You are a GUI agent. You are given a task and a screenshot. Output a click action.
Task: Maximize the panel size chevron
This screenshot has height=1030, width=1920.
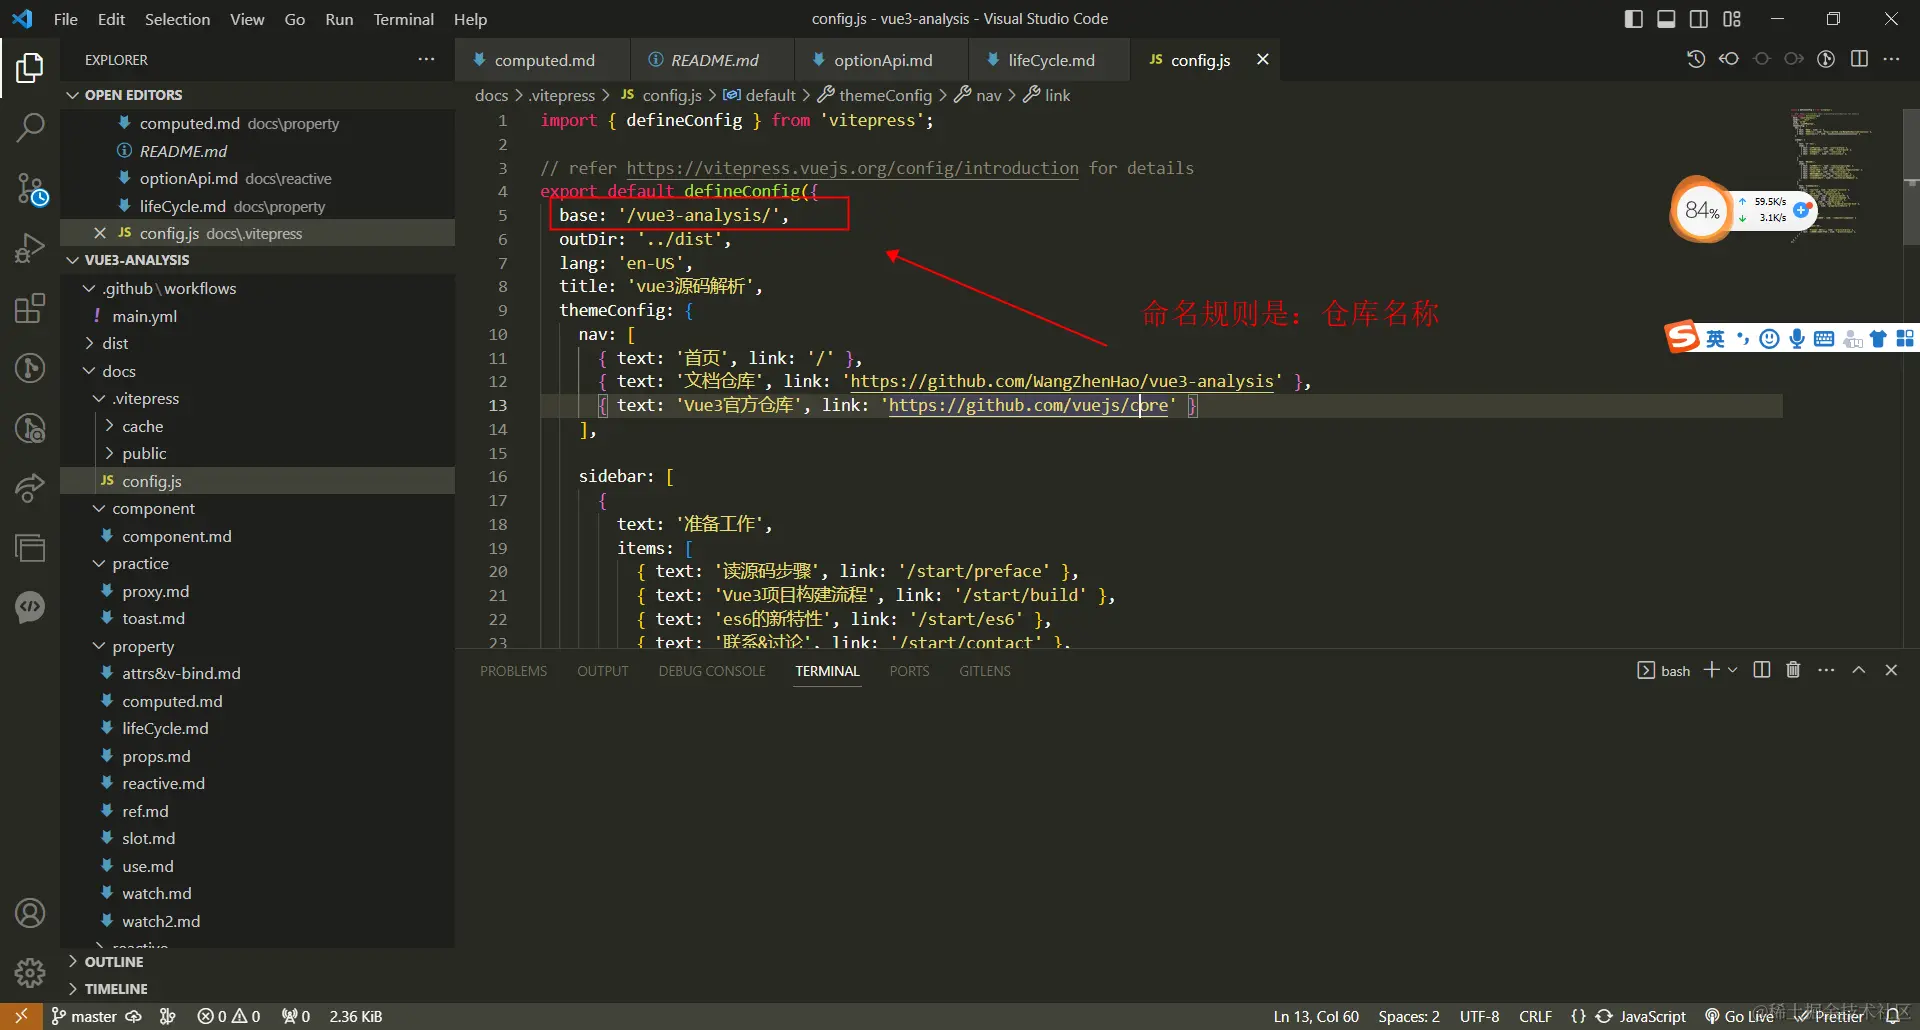click(x=1859, y=670)
